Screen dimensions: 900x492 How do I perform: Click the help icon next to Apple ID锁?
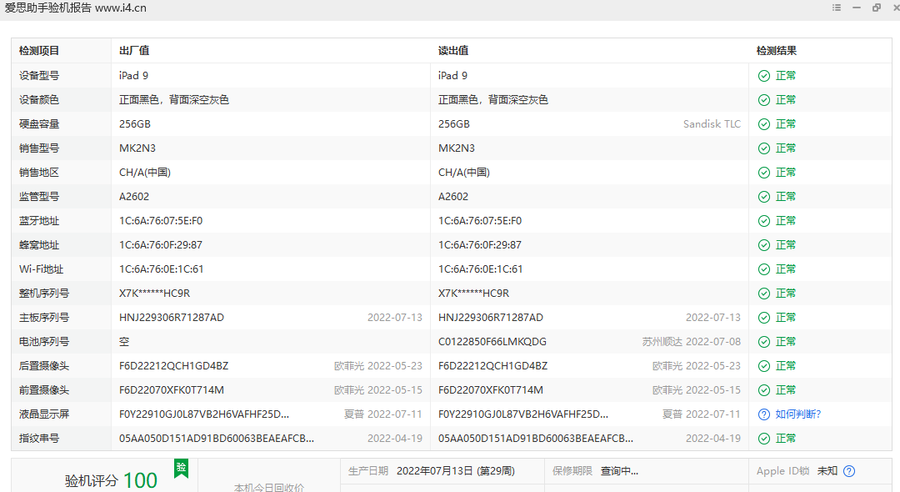pos(849,471)
